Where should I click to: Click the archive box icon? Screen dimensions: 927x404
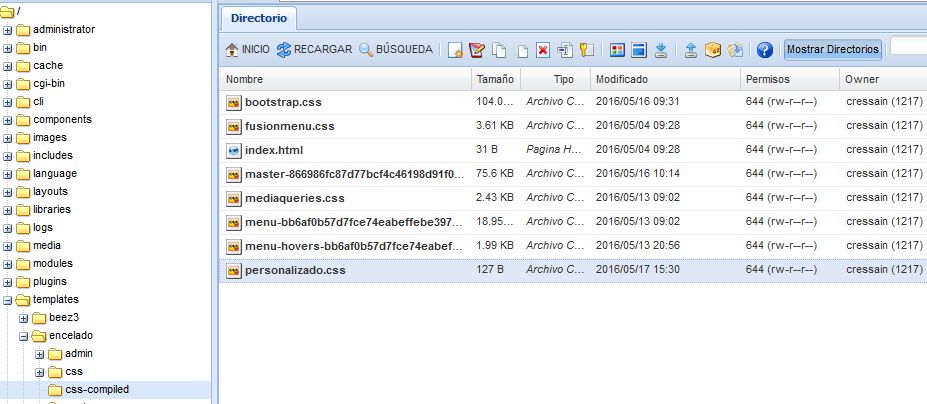coord(713,50)
